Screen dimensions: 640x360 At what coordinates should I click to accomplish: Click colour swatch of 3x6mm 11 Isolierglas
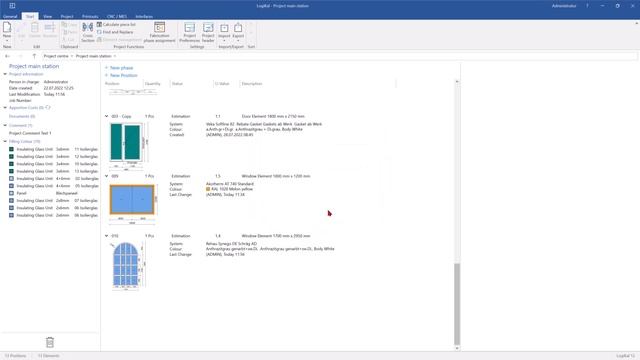point(11,149)
